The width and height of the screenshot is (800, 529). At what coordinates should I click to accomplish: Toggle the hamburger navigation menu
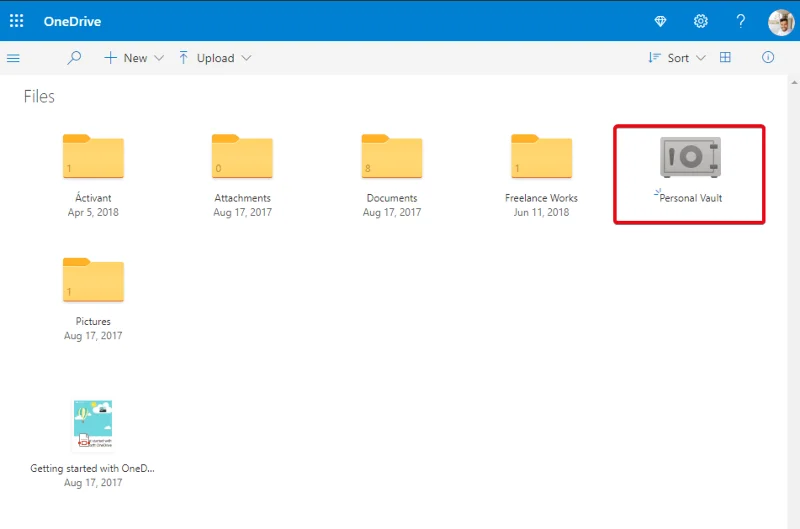click(13, 58)
